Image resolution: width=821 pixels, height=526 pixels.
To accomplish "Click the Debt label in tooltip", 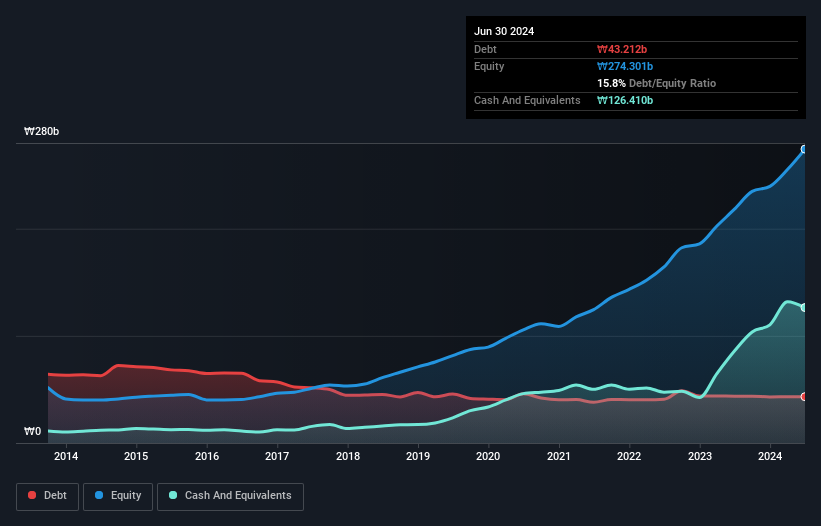I will [485, 49].
